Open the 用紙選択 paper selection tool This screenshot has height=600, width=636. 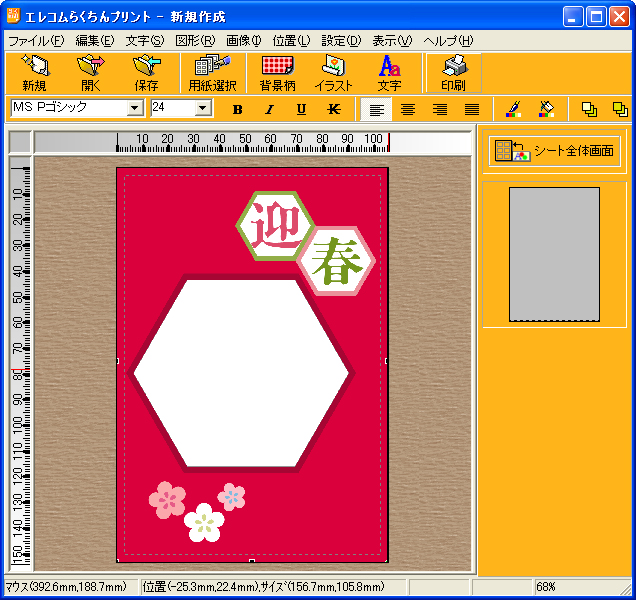point(212,73)
